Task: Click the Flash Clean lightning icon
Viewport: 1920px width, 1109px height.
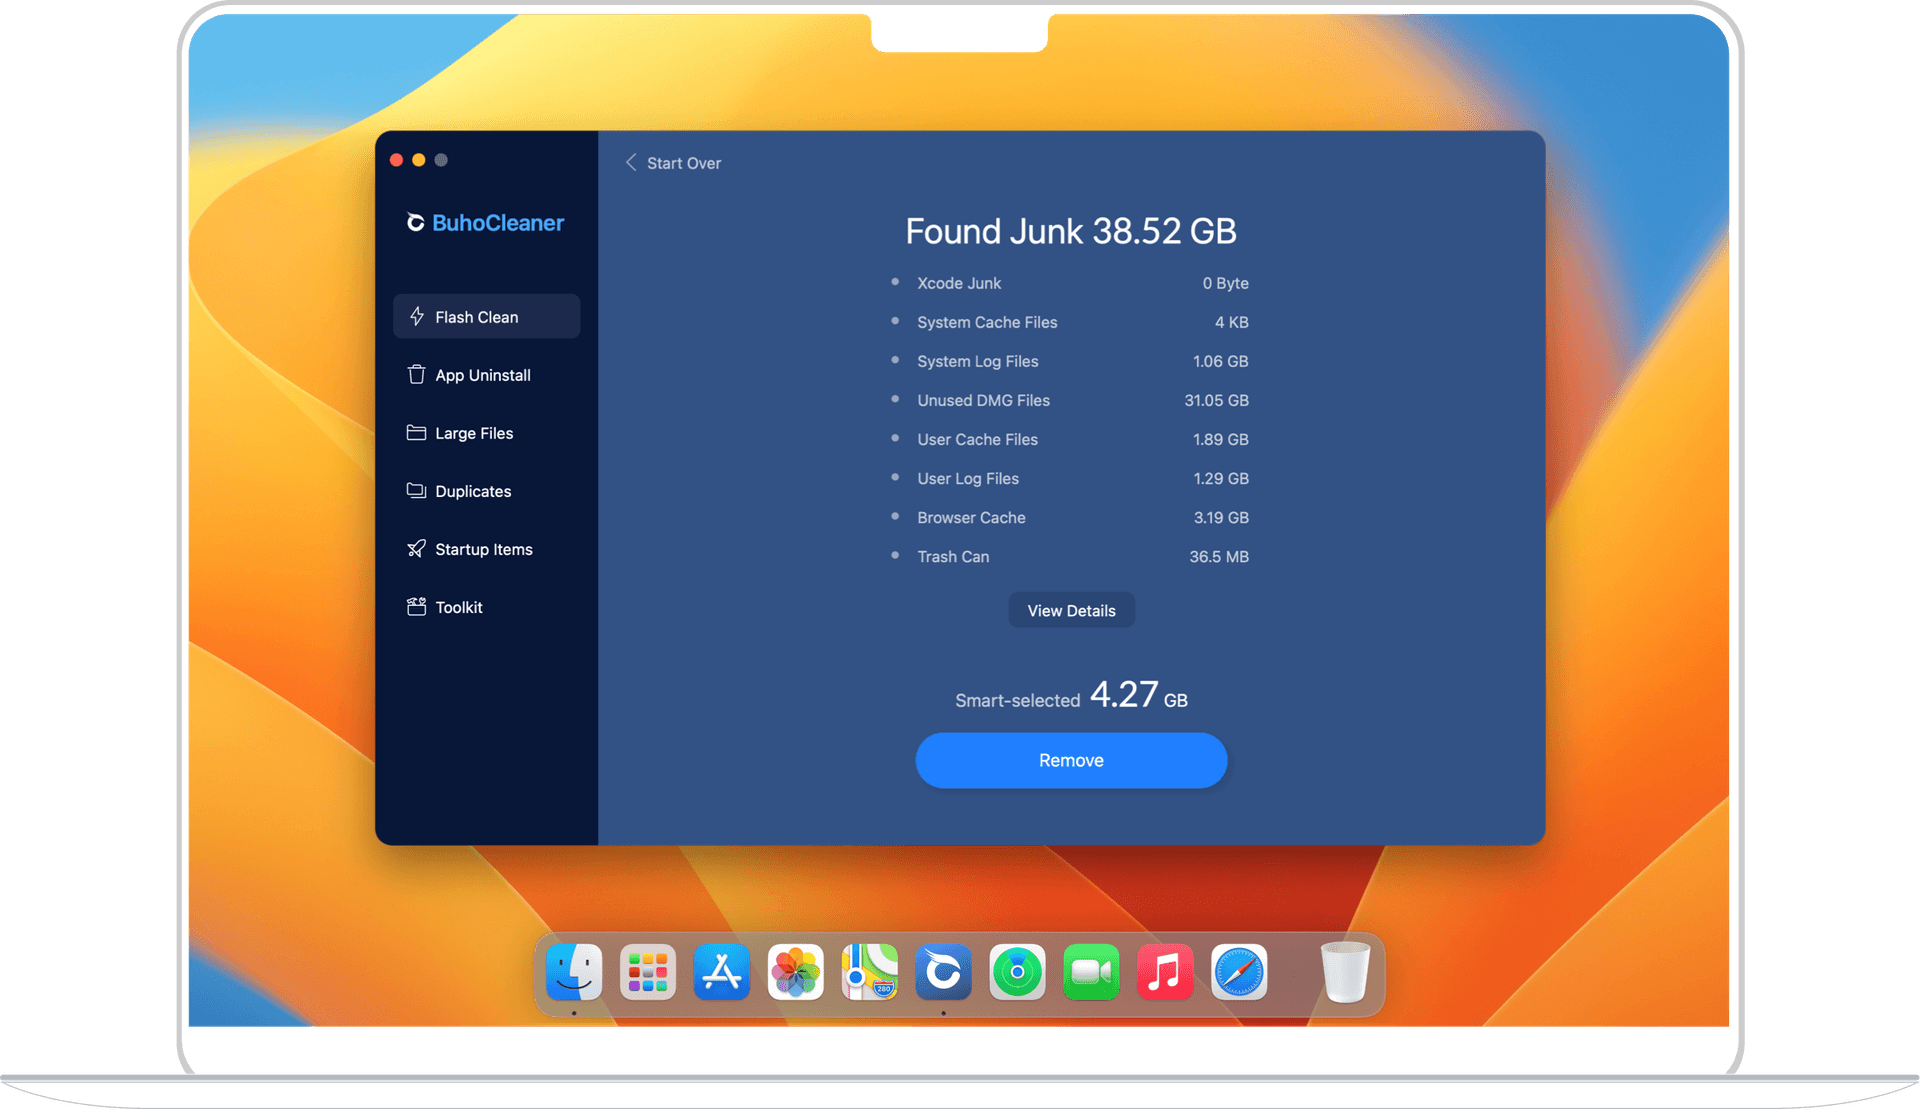Action: click(x=417, y=317)
